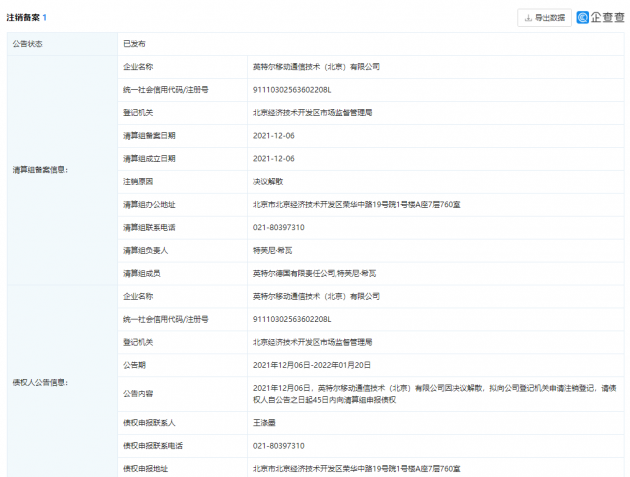Select 登记机关 value in 清算组备案信息 section
Image resolution: width=630 pixels, height=477 pixels.
tap(313, 113)
